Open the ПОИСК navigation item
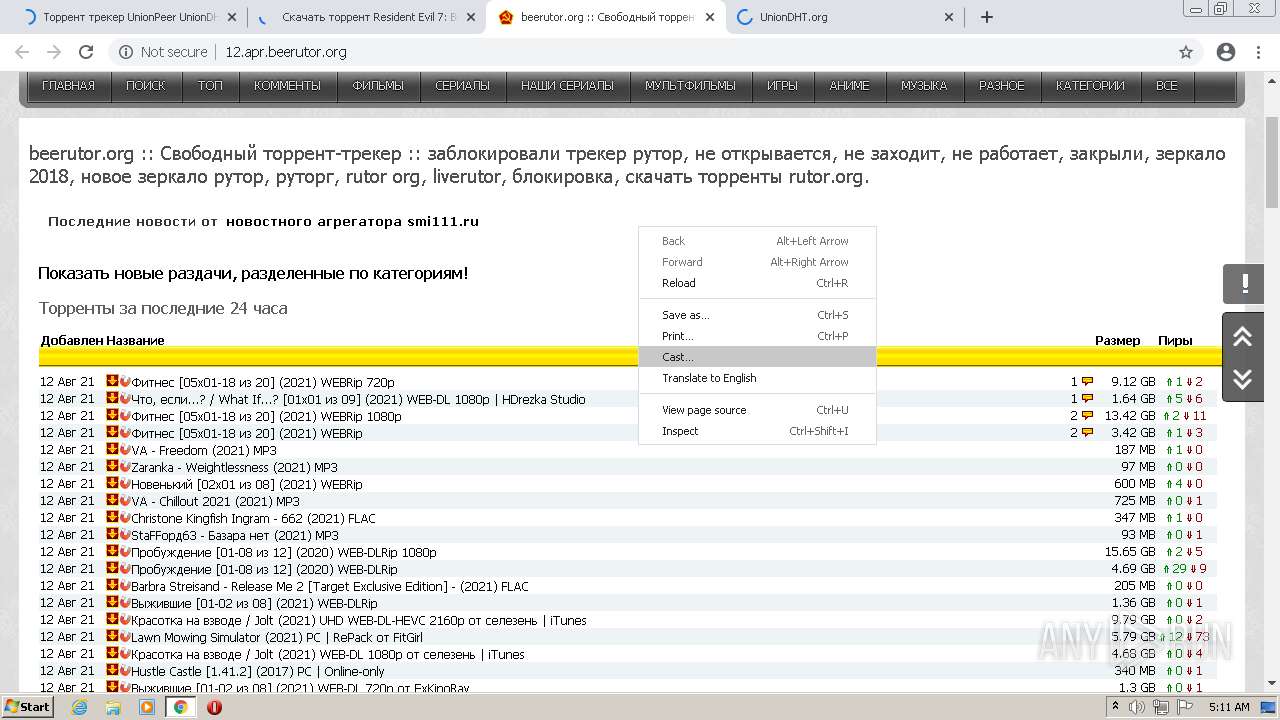This screenshot has height=720, width=1280. (x=146, y=86)
